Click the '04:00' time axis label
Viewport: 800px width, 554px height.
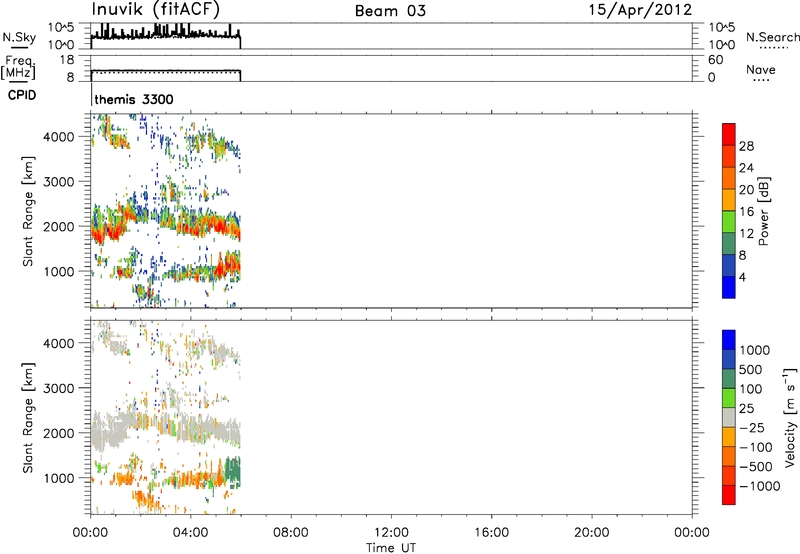click(191, 533)
